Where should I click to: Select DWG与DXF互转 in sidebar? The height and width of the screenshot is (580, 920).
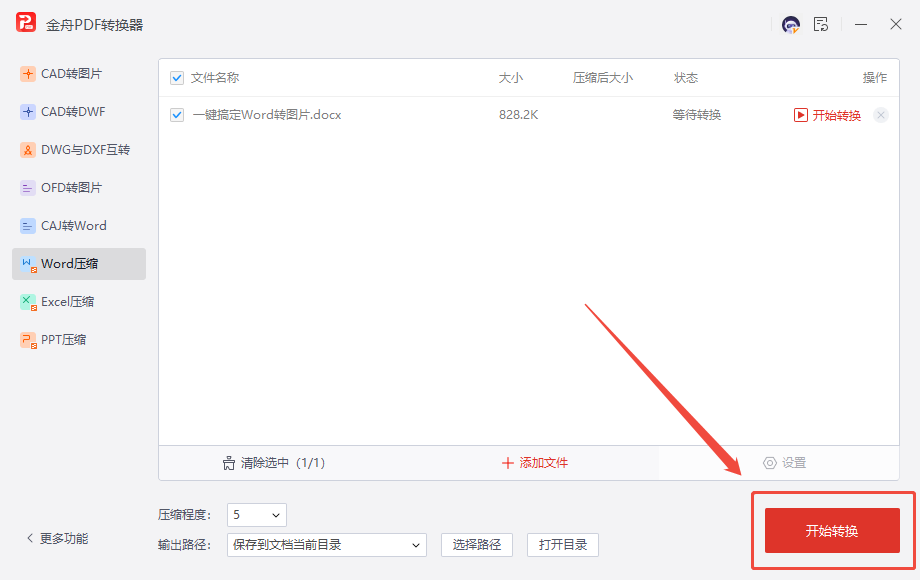point(79,150)
